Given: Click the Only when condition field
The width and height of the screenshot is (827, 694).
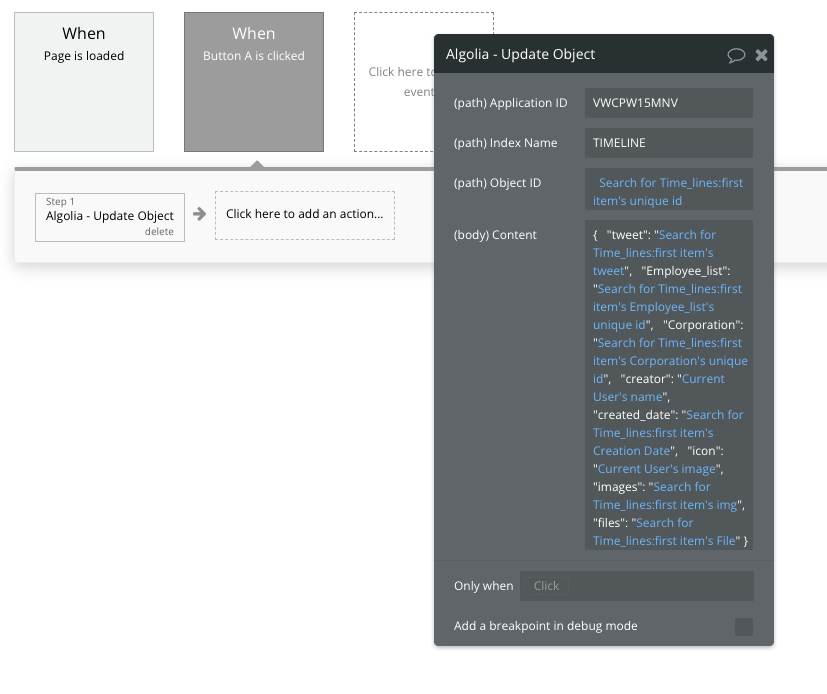Looking at the screenshot, I should [x=636, y=586].
